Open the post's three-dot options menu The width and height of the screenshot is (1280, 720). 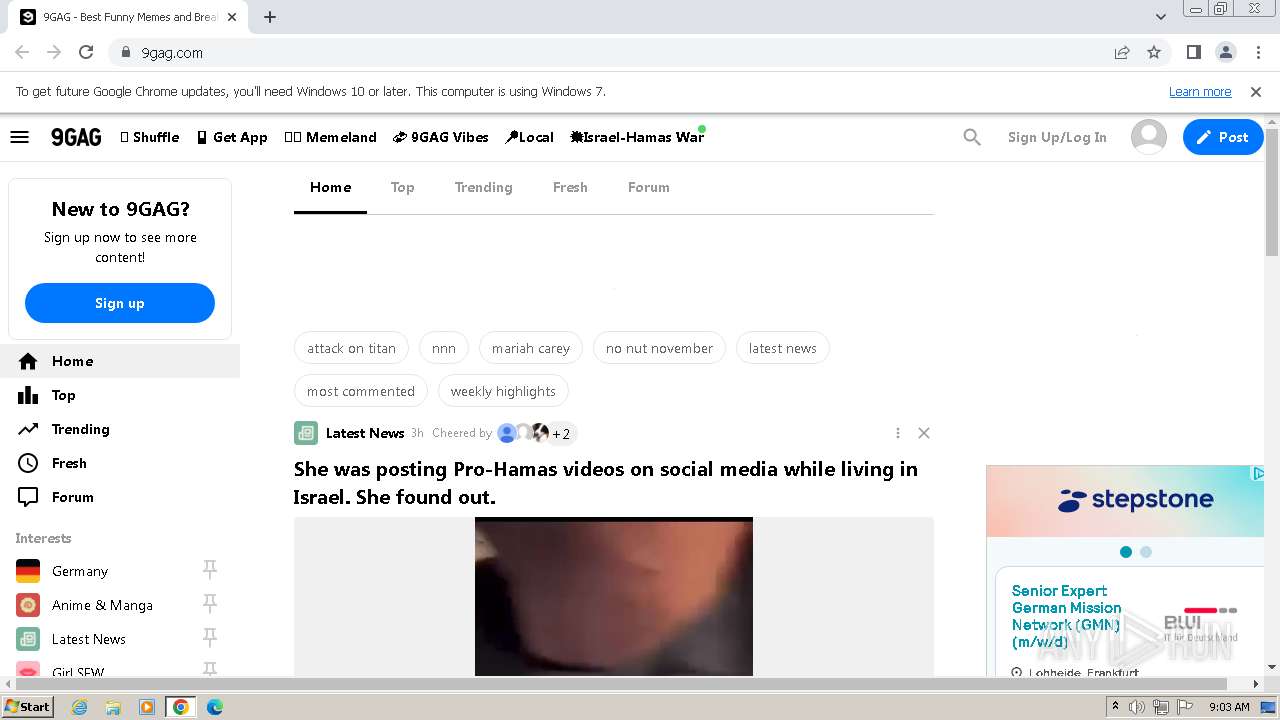coord(898,433)
